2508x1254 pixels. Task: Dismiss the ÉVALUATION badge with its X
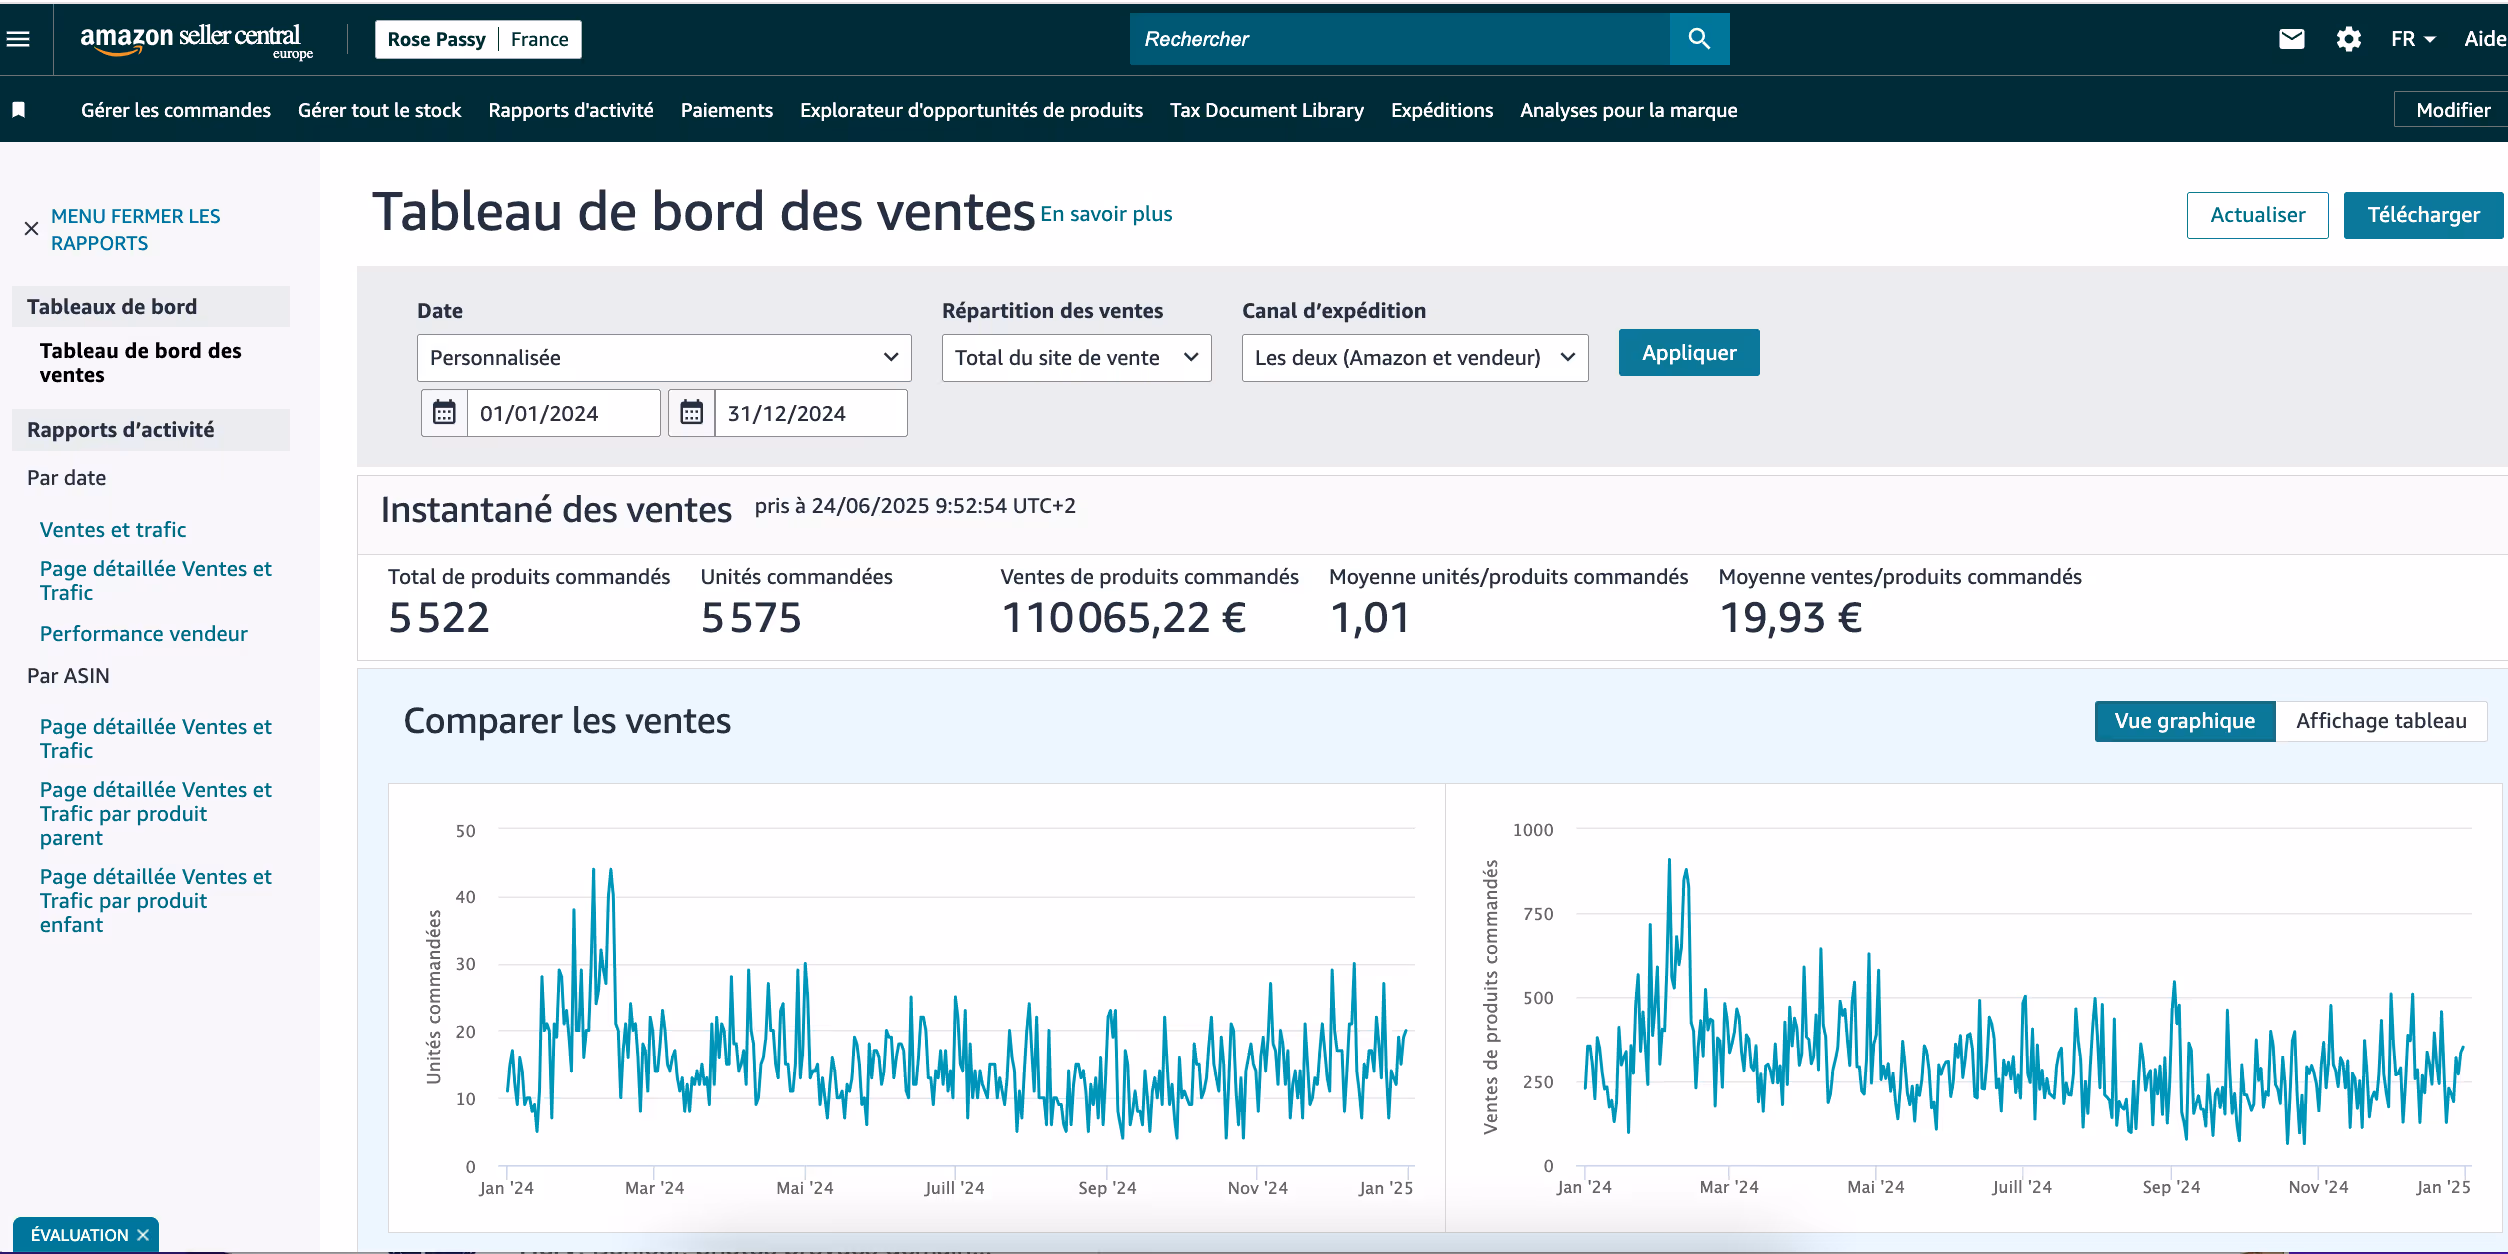(143, 1235)
